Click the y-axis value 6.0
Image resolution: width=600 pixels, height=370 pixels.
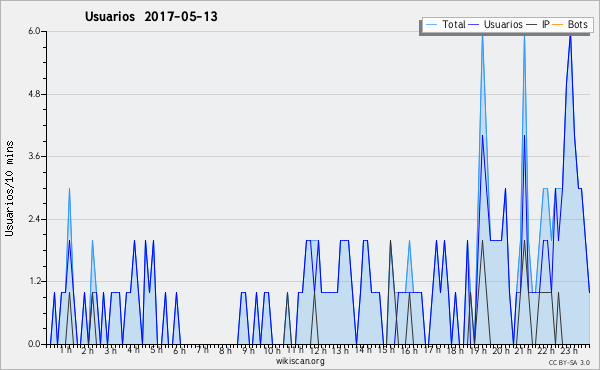[x=34, y=31]
